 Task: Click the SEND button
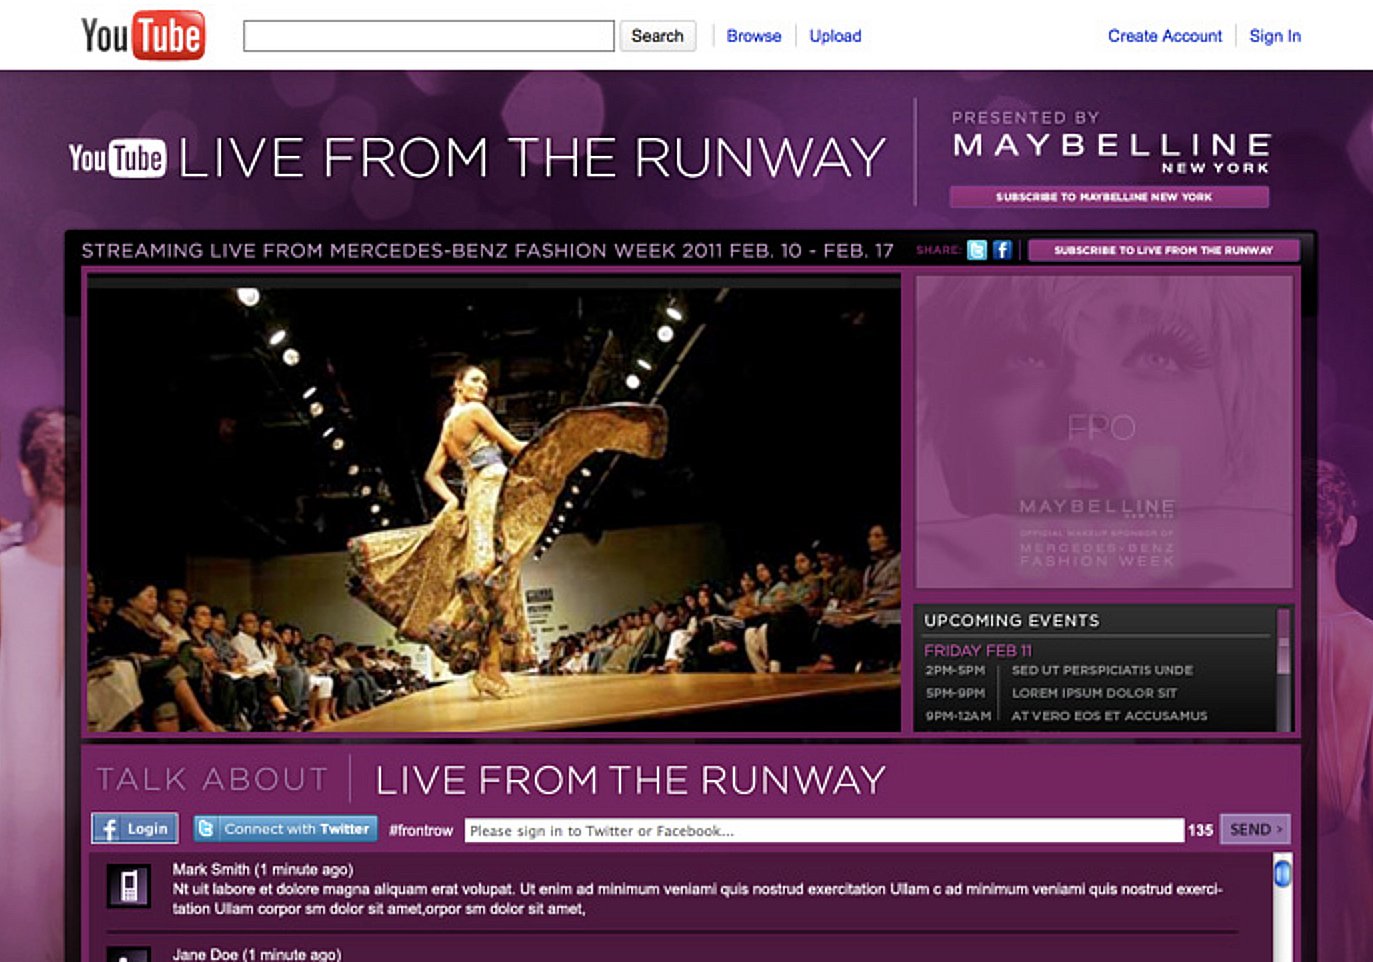coord(1255,829)
